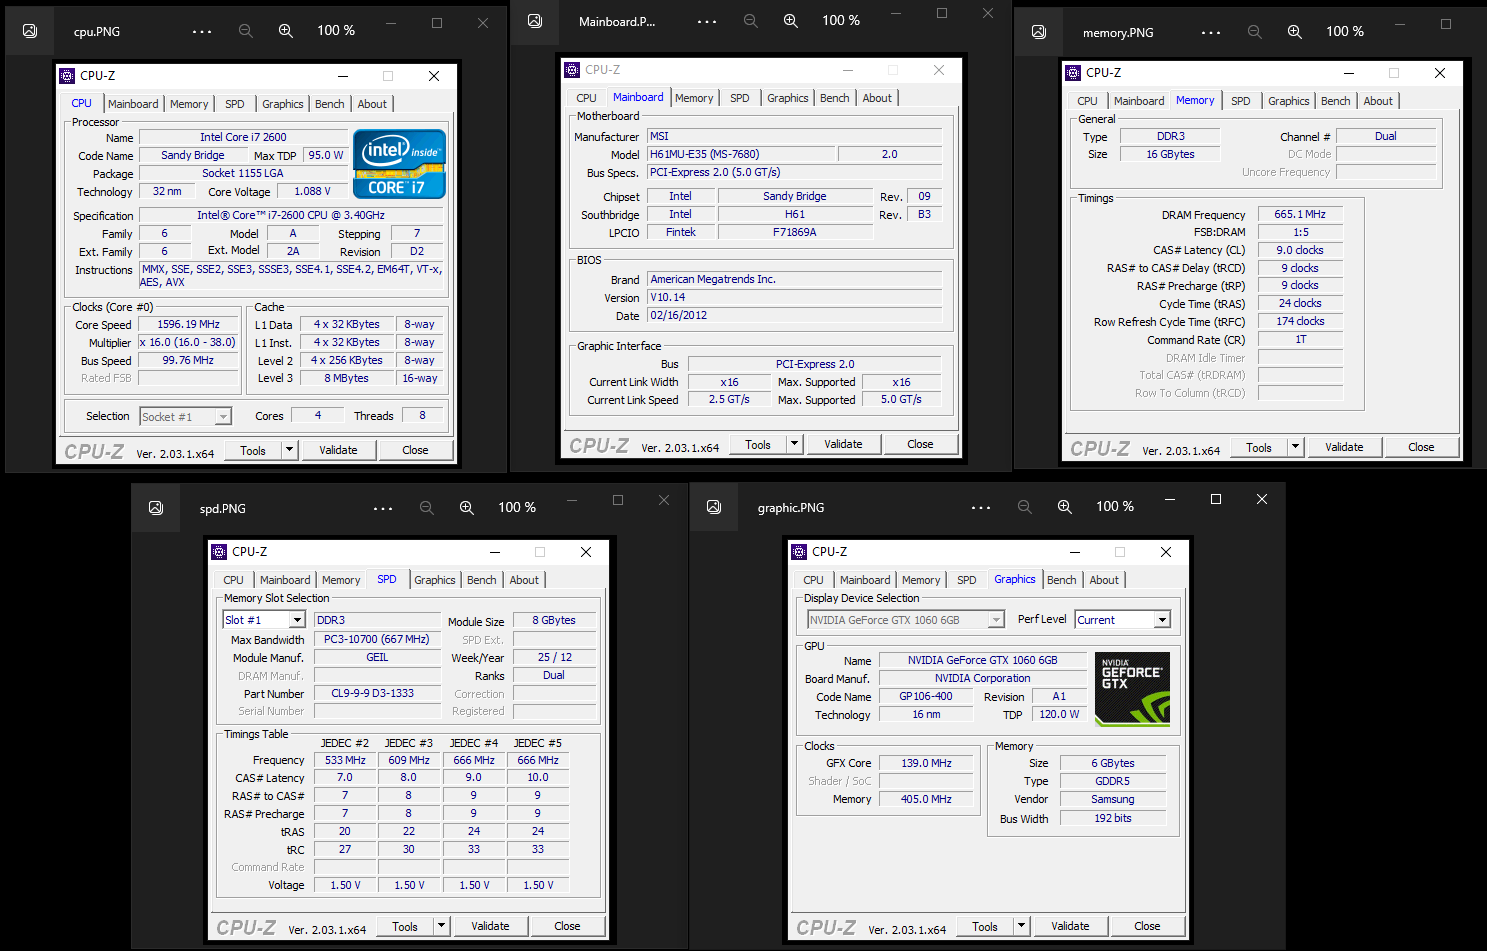Switch to Mainboard tab in cpu.PNG CPU-Z
Viewport: 1487px width, 951px height.
133,104
